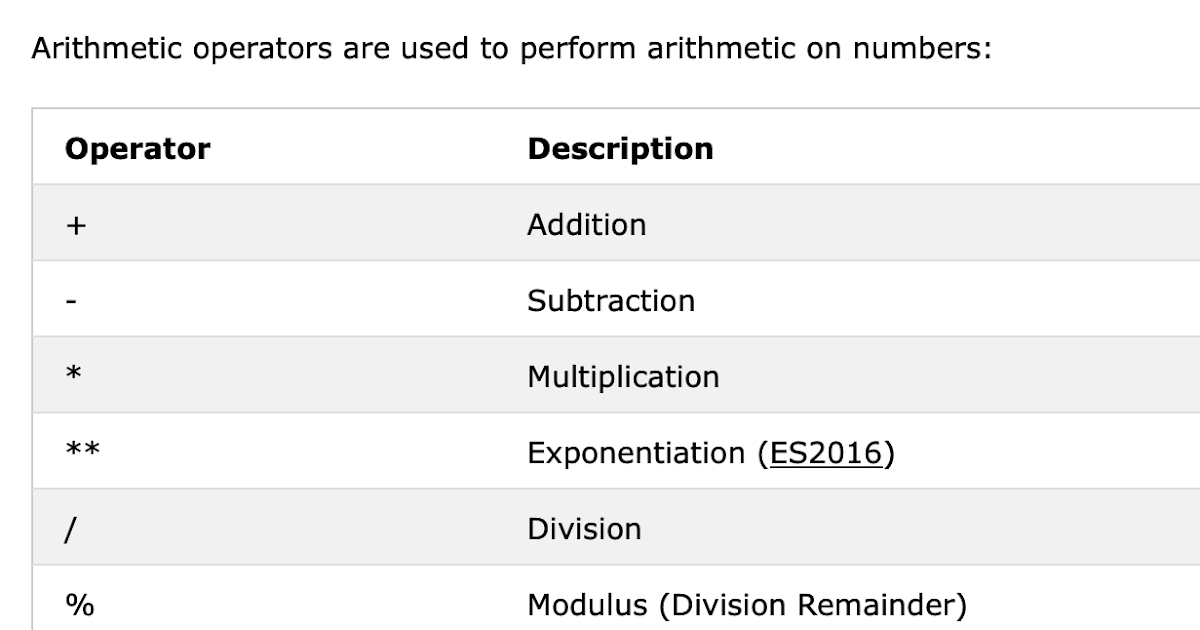Click the Division description text
The height and width of the screenshot is (630, 1200).
coord(584,530)
